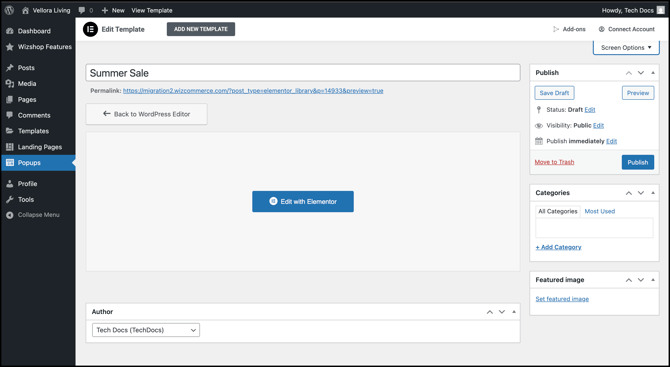Image resolution: width=670 pixels, height=367 pixels.
Task: Select Popups in sidebar
Action: click(x=38, y=162)
